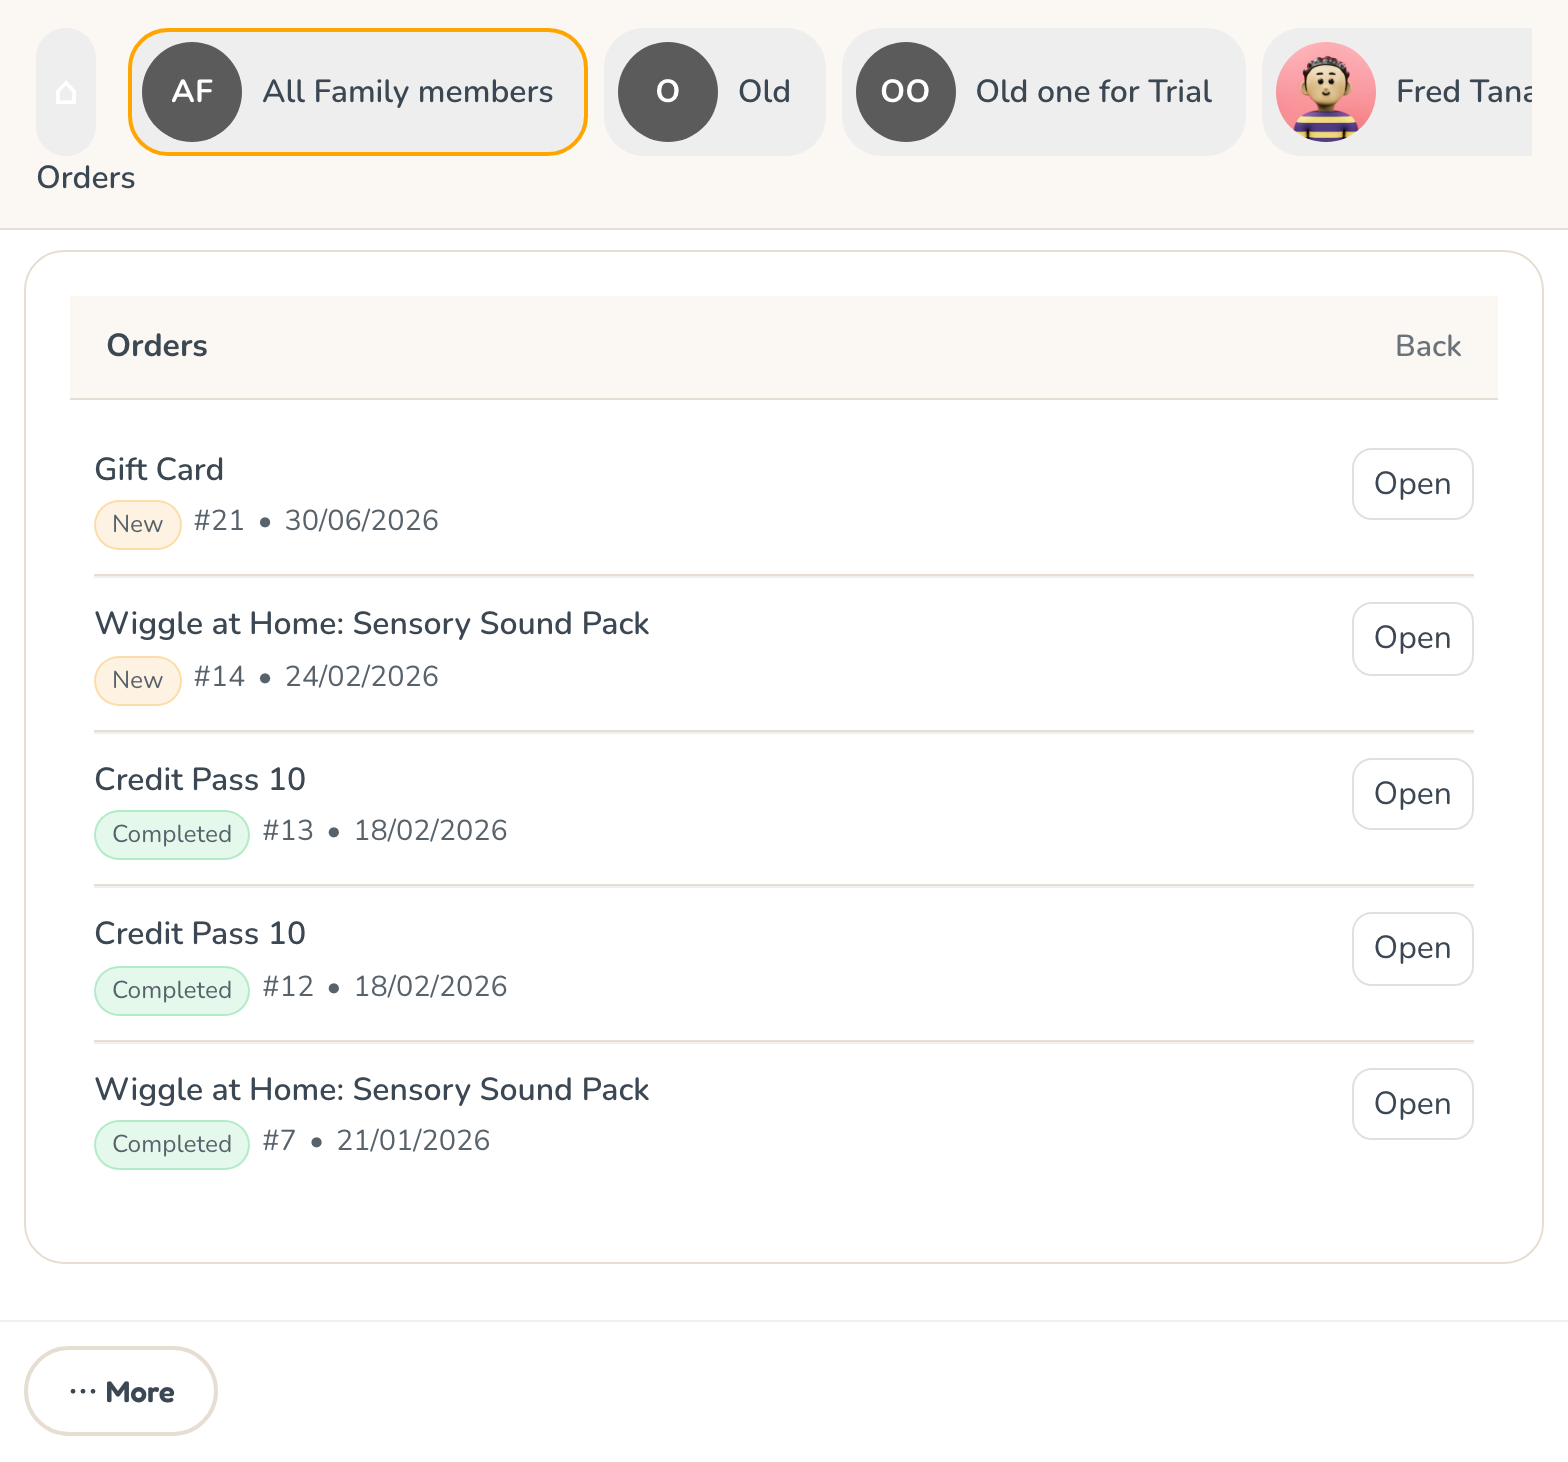This screenshot has height=1462, width=1568.
Task: Choose the Fred Tana member tab
Action: pos(1397,92)
